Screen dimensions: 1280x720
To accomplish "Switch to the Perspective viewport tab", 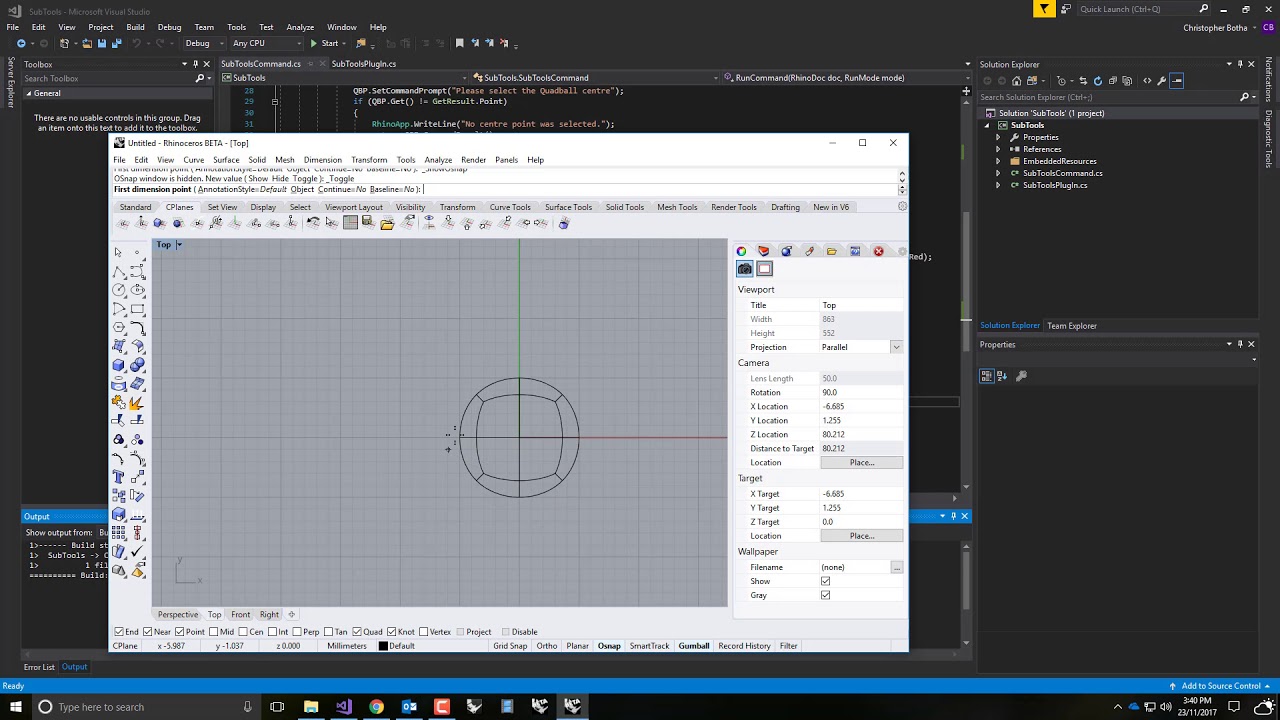I will coord(178,615).
